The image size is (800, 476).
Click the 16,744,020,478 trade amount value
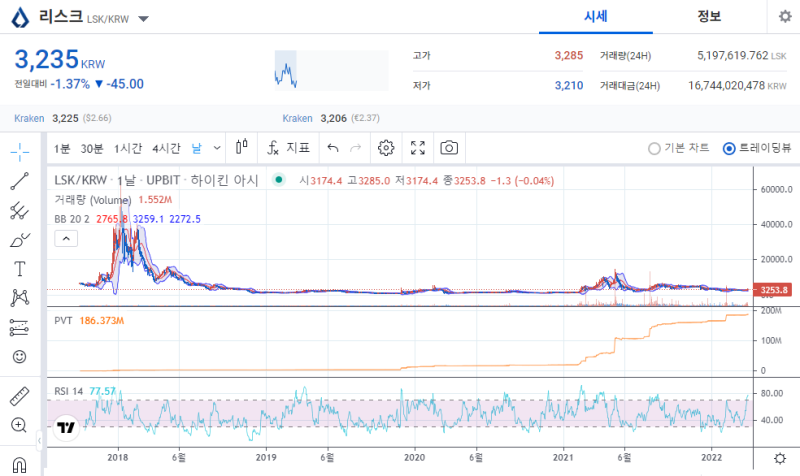click(x=727, y=85)
